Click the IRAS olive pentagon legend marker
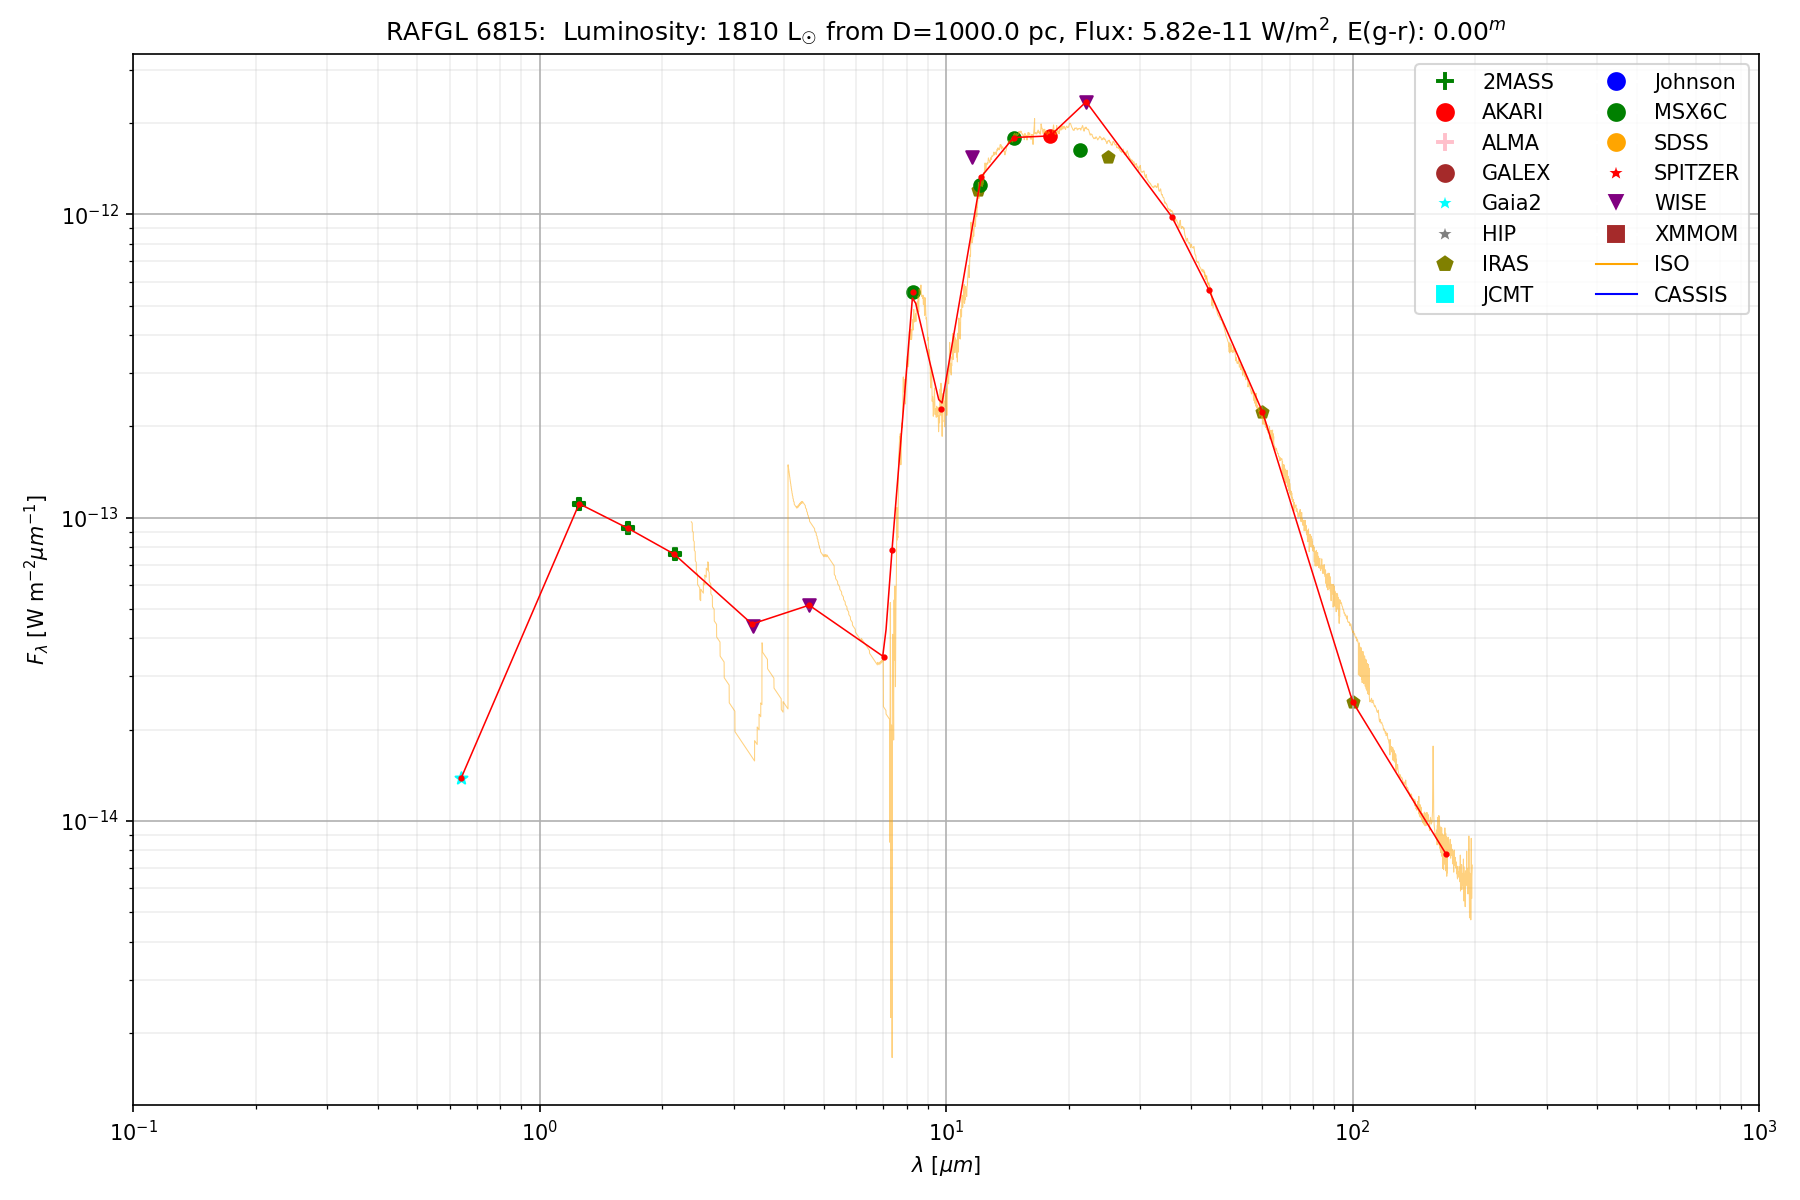This screenshot has height=1200, width=1800. [1444, 264]
